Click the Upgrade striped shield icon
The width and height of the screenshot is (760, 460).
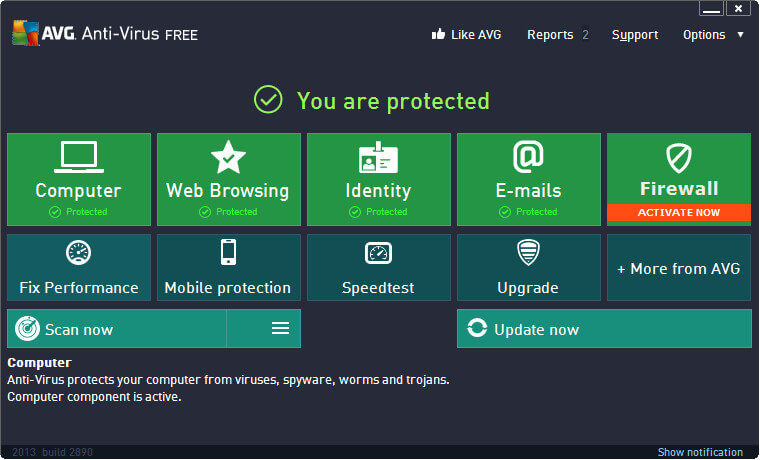point(528,253)
